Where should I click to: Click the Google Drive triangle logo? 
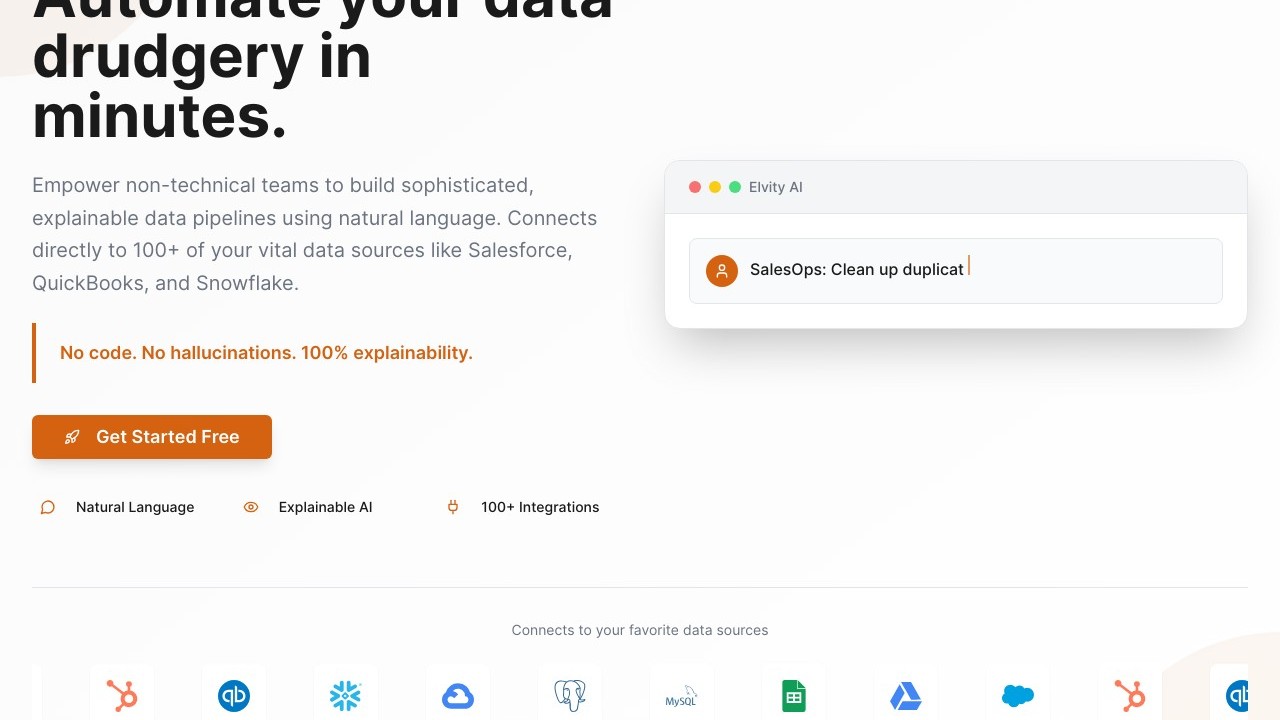906,696
